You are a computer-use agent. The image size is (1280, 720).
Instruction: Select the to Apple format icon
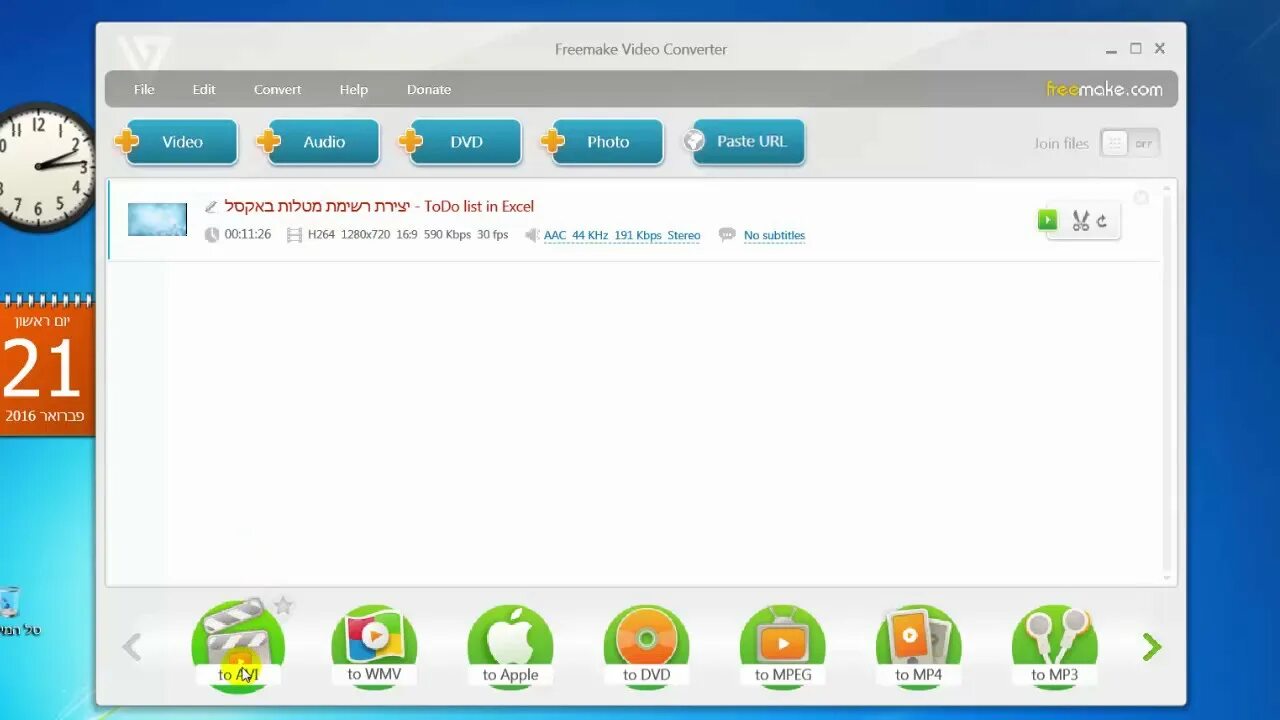[x=510, y=645]
